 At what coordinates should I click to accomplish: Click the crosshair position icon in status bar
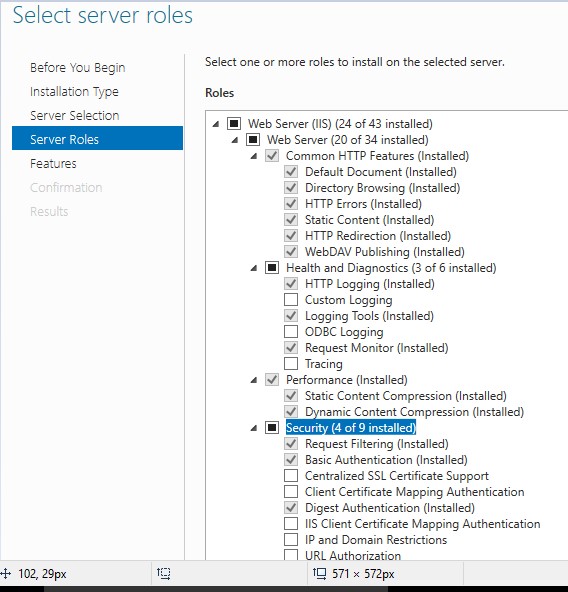coord(6,574)
